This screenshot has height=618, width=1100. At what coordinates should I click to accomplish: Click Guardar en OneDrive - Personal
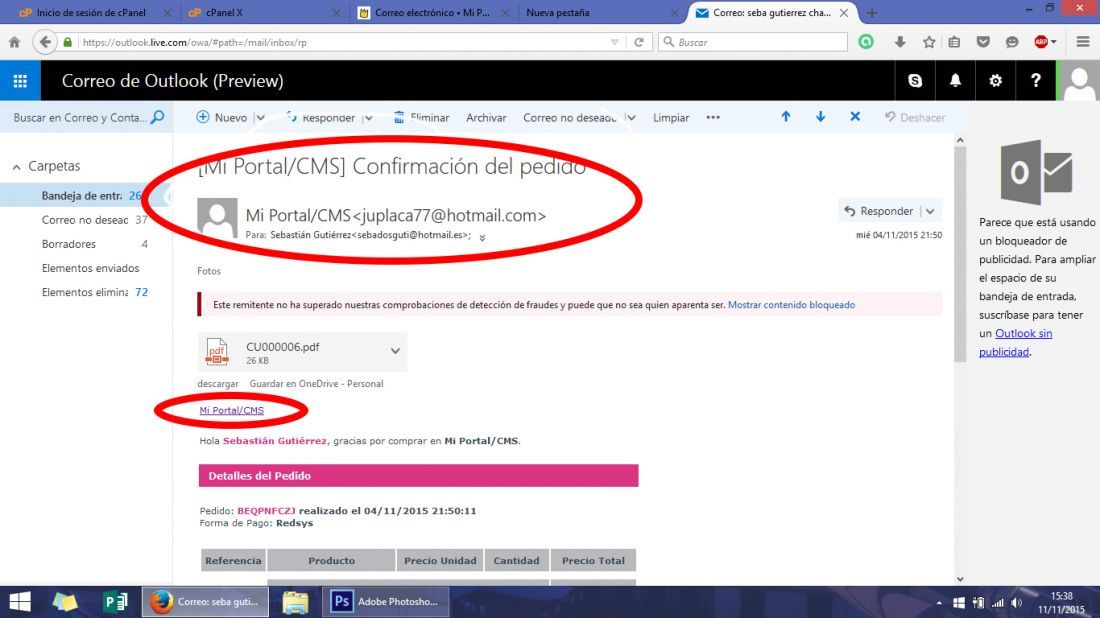[x=316, y=384]
